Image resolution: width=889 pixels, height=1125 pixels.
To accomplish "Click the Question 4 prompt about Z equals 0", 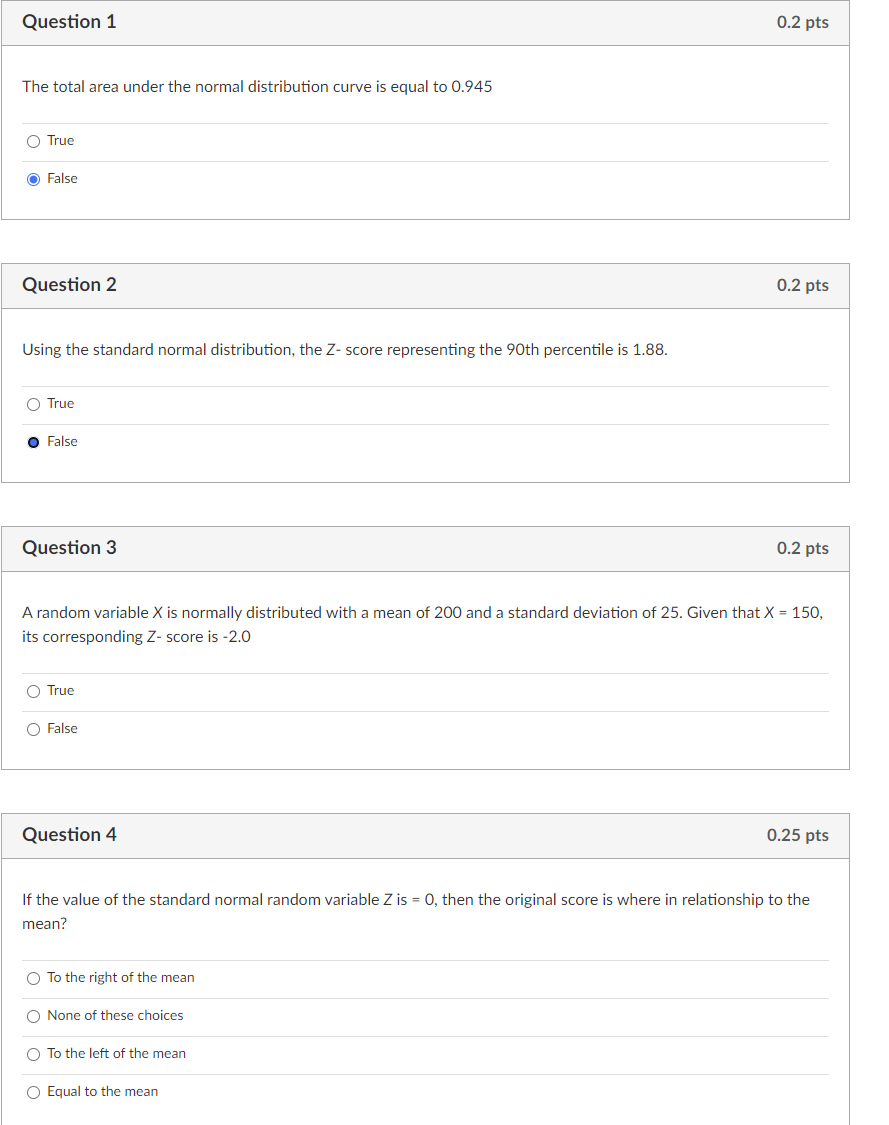I will click(415, 911).
